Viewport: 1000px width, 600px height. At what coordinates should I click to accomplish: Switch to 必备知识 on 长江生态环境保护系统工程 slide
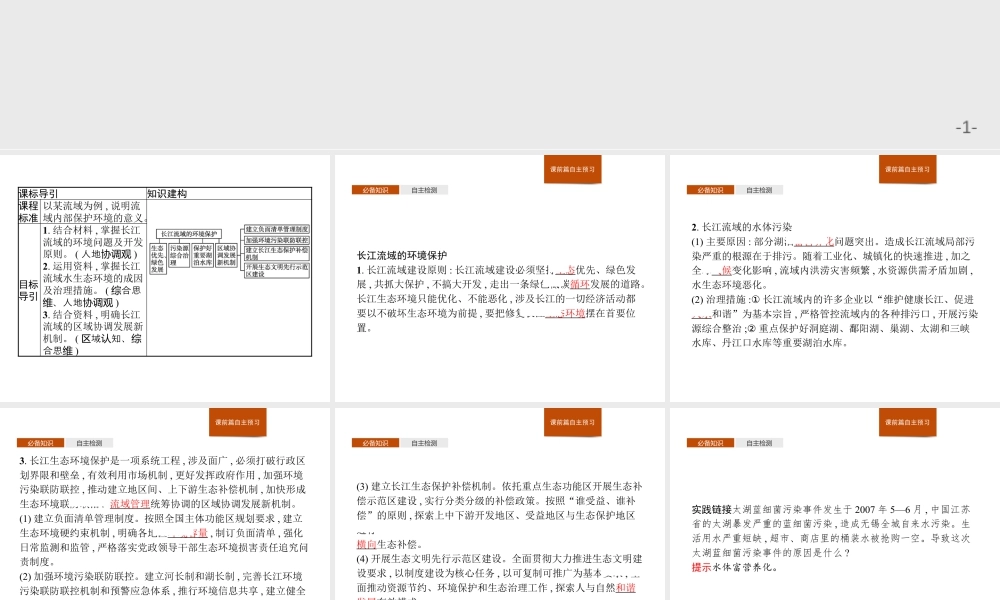coord(41,443)
